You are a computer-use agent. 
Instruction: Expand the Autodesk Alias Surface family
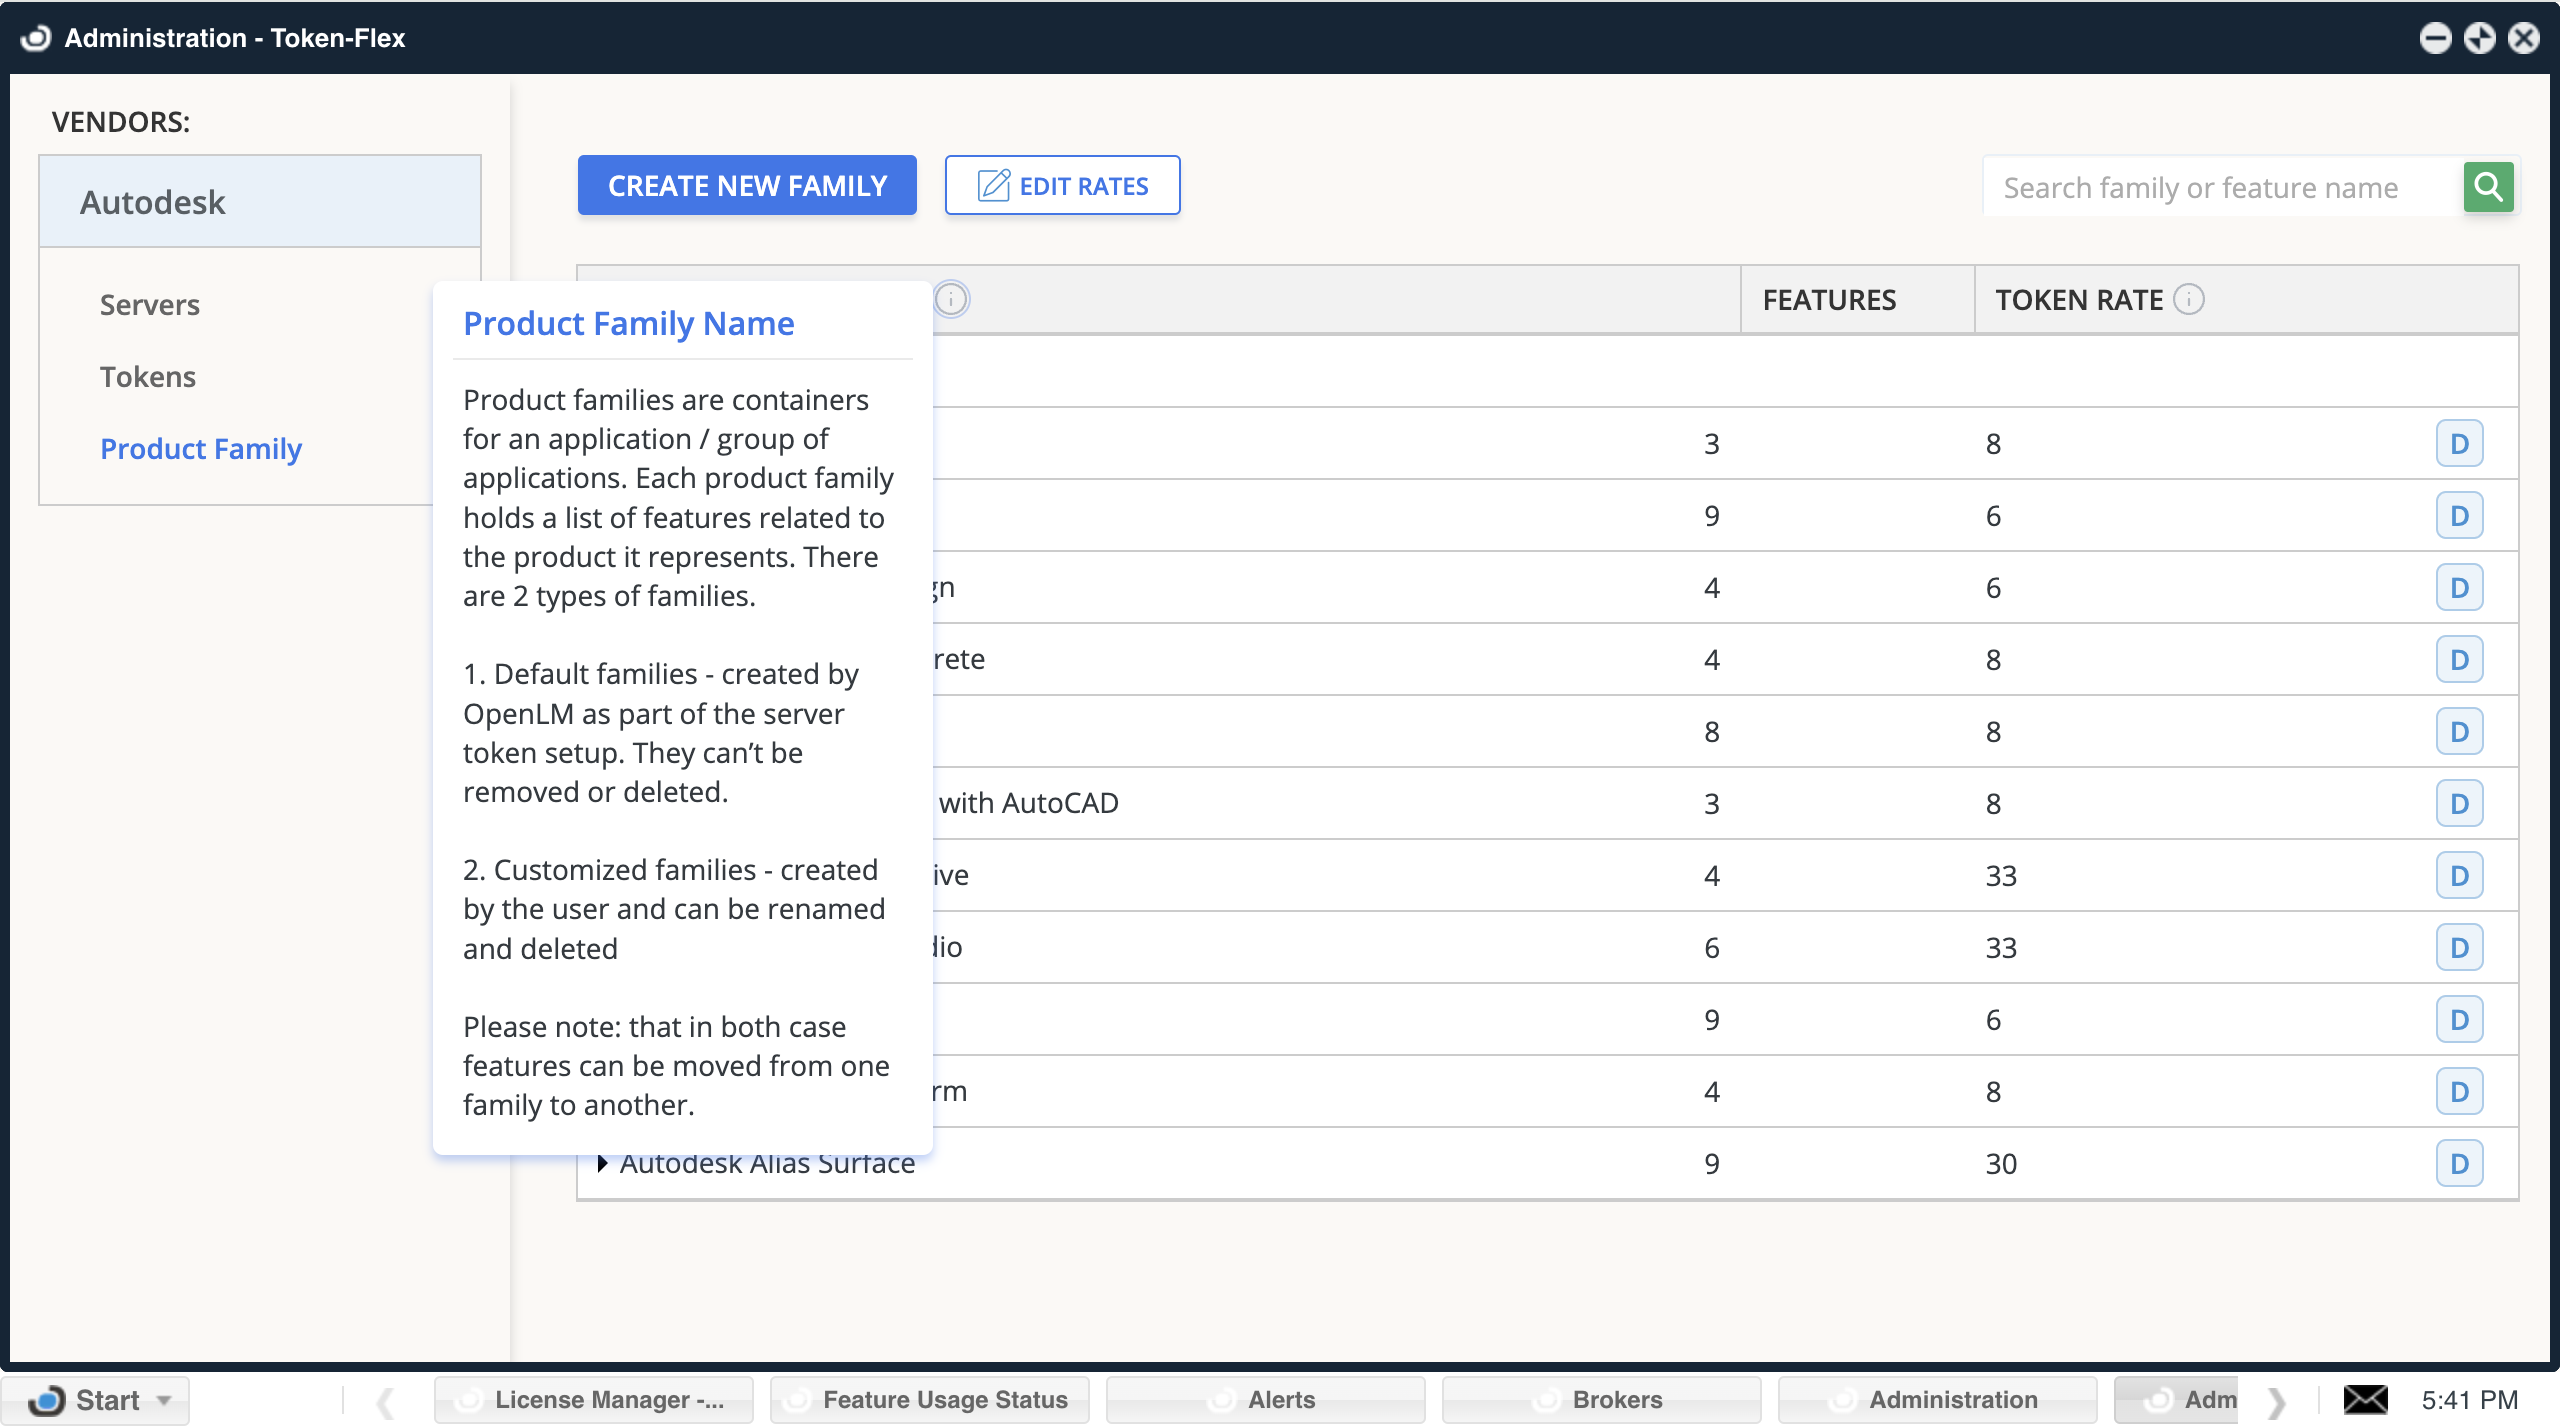click(603, 1162)
